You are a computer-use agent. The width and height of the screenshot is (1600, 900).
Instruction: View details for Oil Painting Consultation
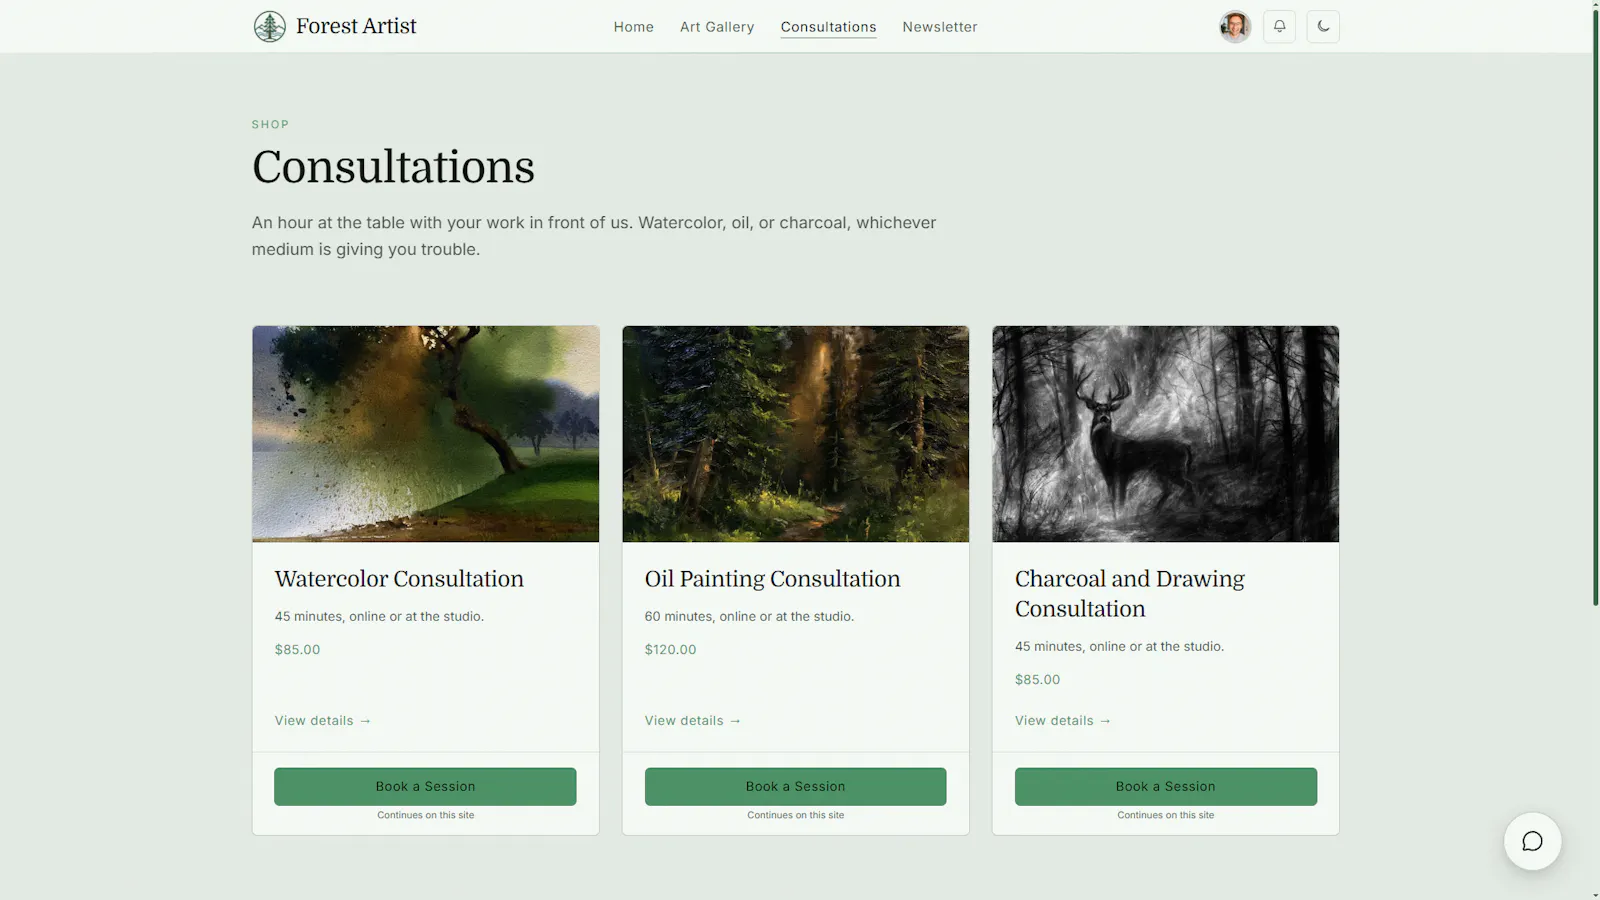(x=693, y=720)
